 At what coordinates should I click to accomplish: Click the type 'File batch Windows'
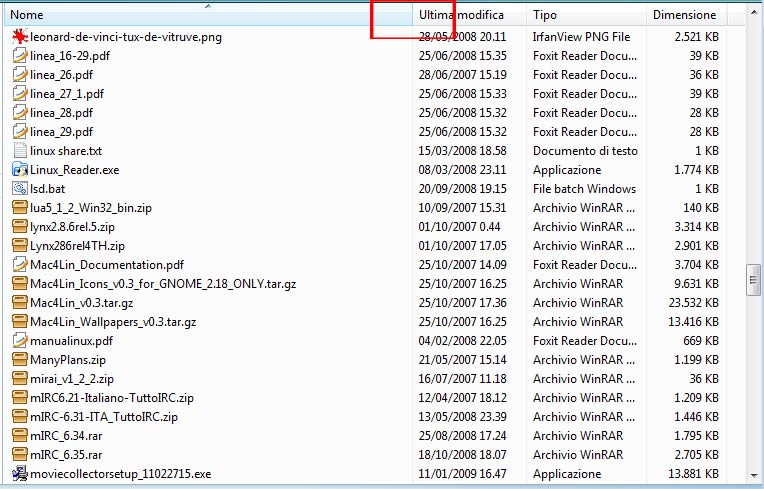click(x=584, y=189)
